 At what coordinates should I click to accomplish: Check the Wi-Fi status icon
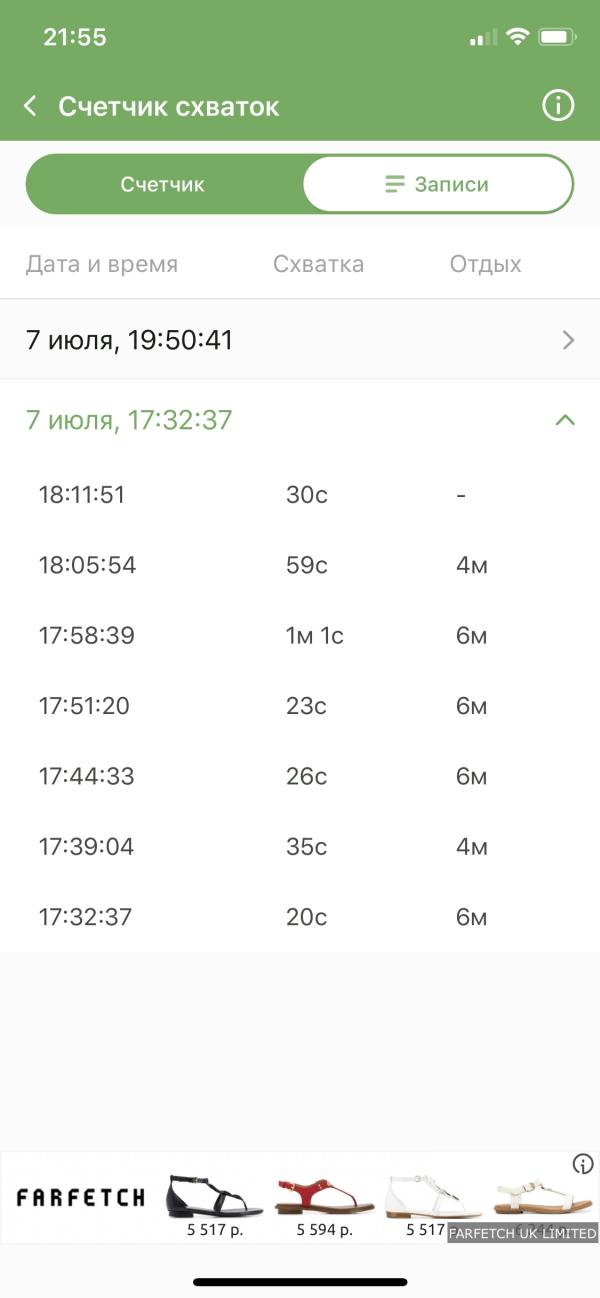pyautogui.click(x=517, y=37)
